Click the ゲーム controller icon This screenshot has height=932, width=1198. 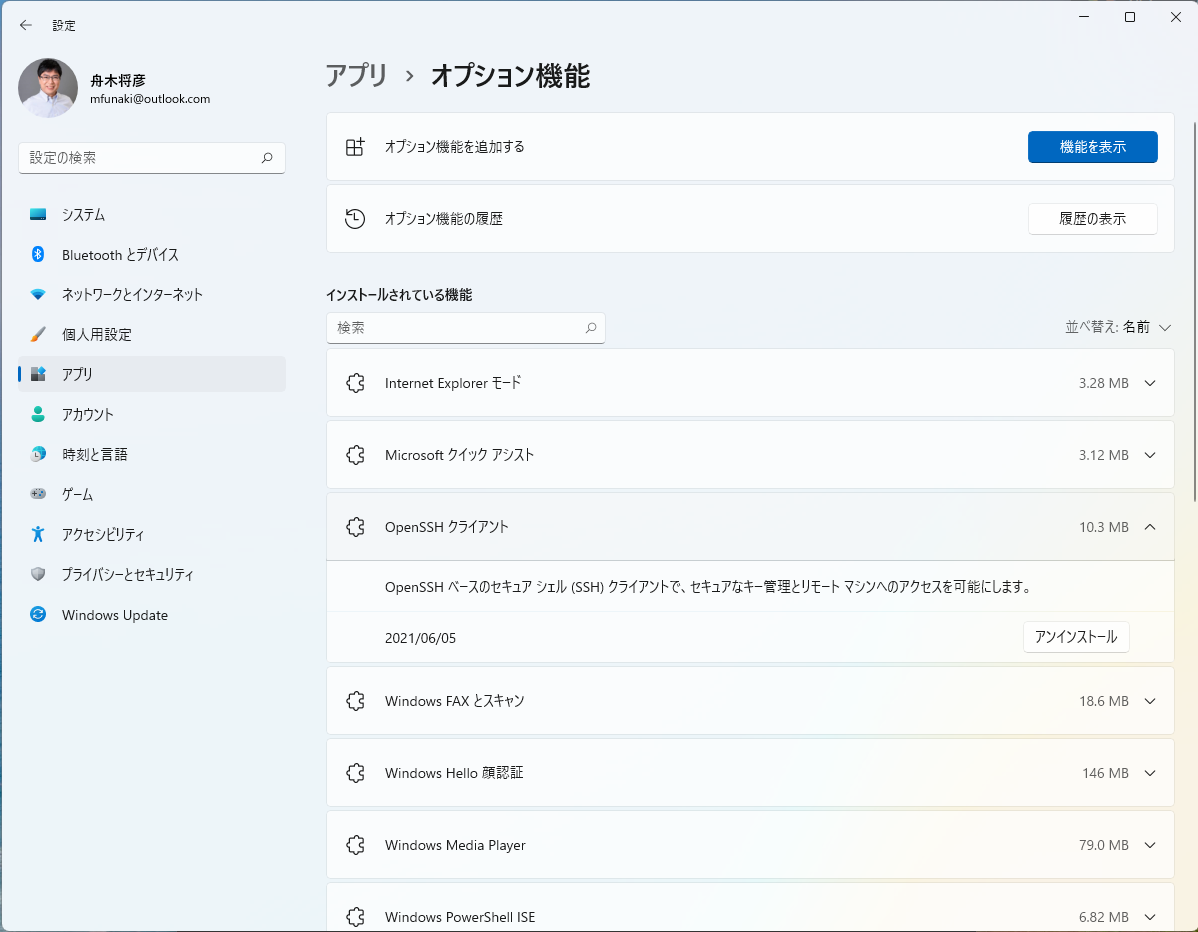click(x=36, y=494)
